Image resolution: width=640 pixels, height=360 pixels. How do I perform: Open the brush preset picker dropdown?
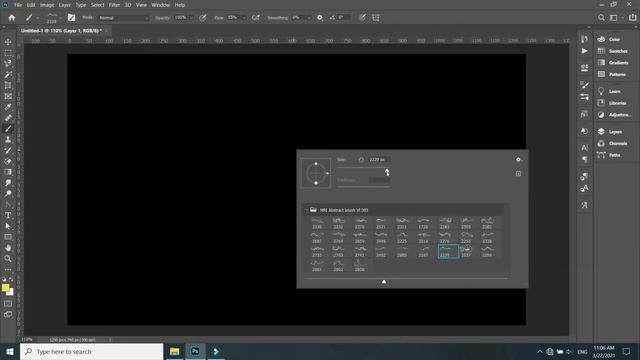tap(60, 18)
